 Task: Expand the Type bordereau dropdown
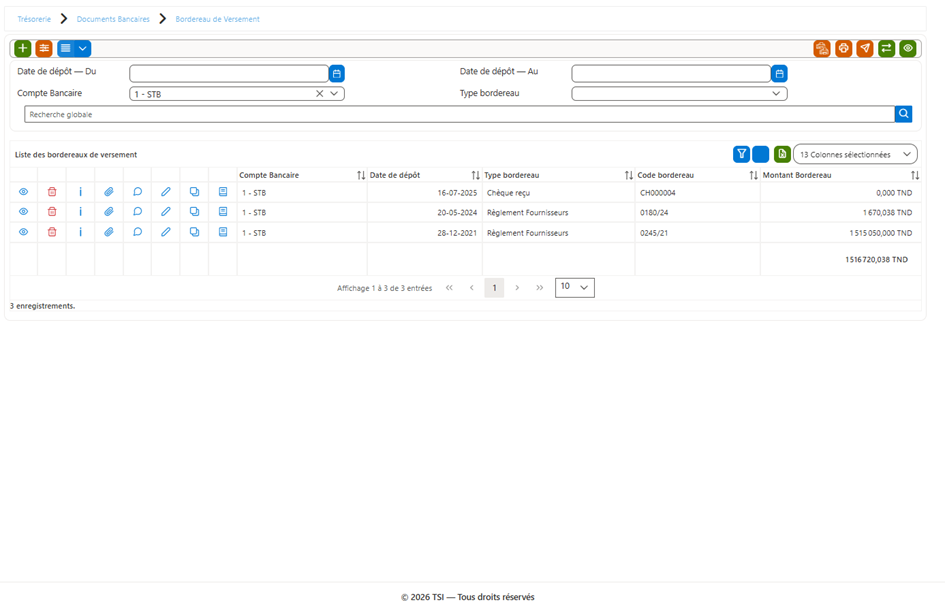[679, 93]
